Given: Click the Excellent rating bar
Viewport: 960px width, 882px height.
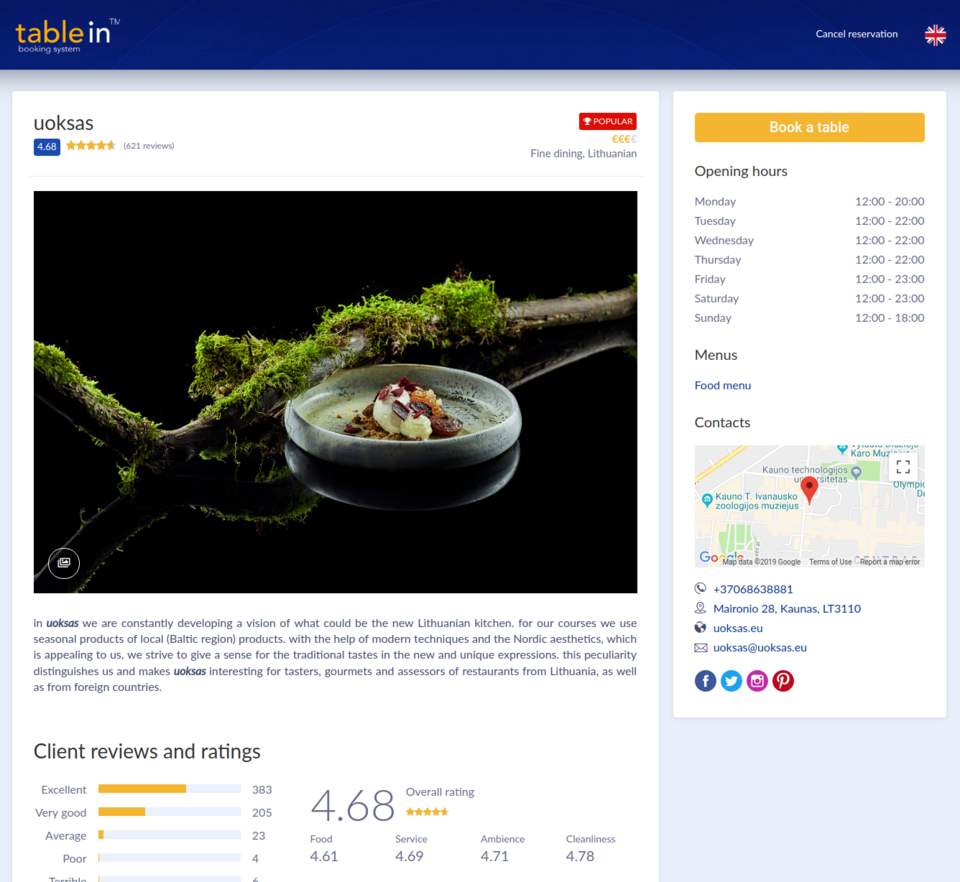Looking at the screenshot, I should [170, 789].
